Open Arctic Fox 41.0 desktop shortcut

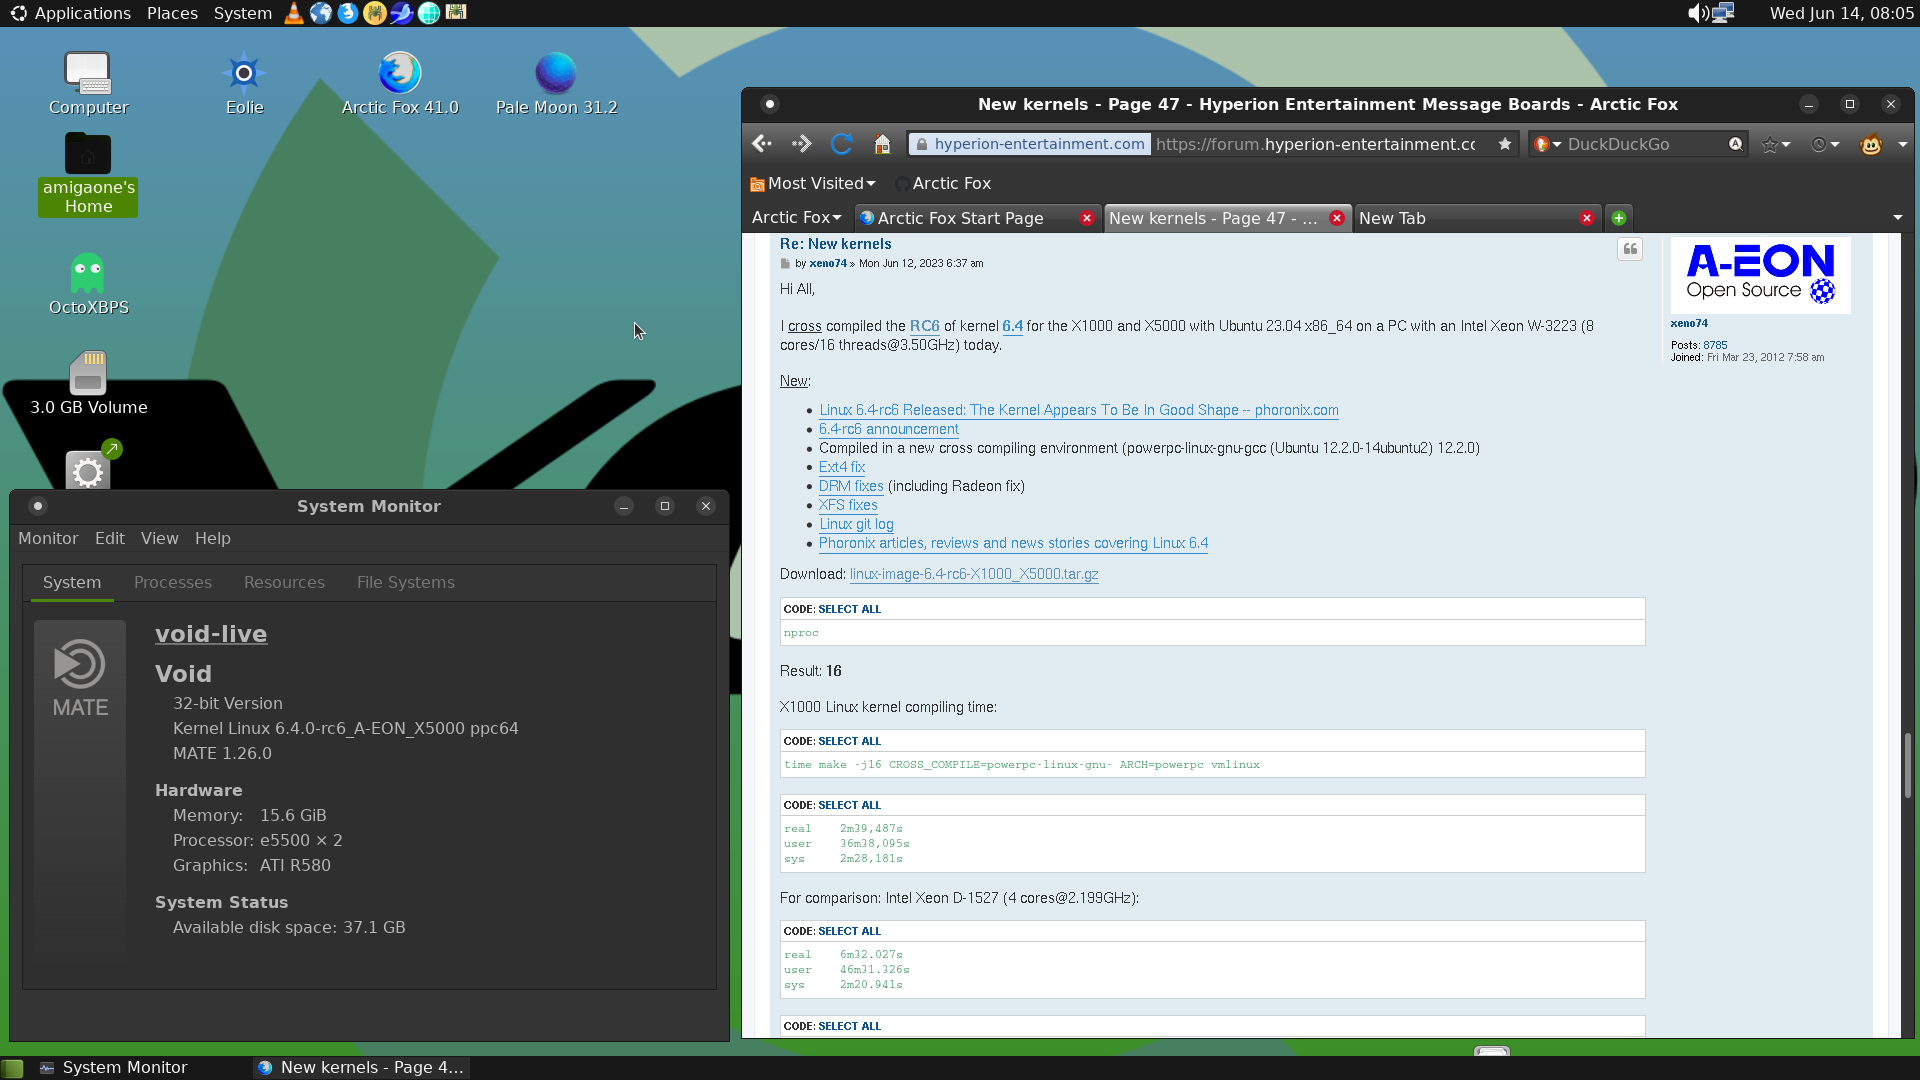(400, 84)
